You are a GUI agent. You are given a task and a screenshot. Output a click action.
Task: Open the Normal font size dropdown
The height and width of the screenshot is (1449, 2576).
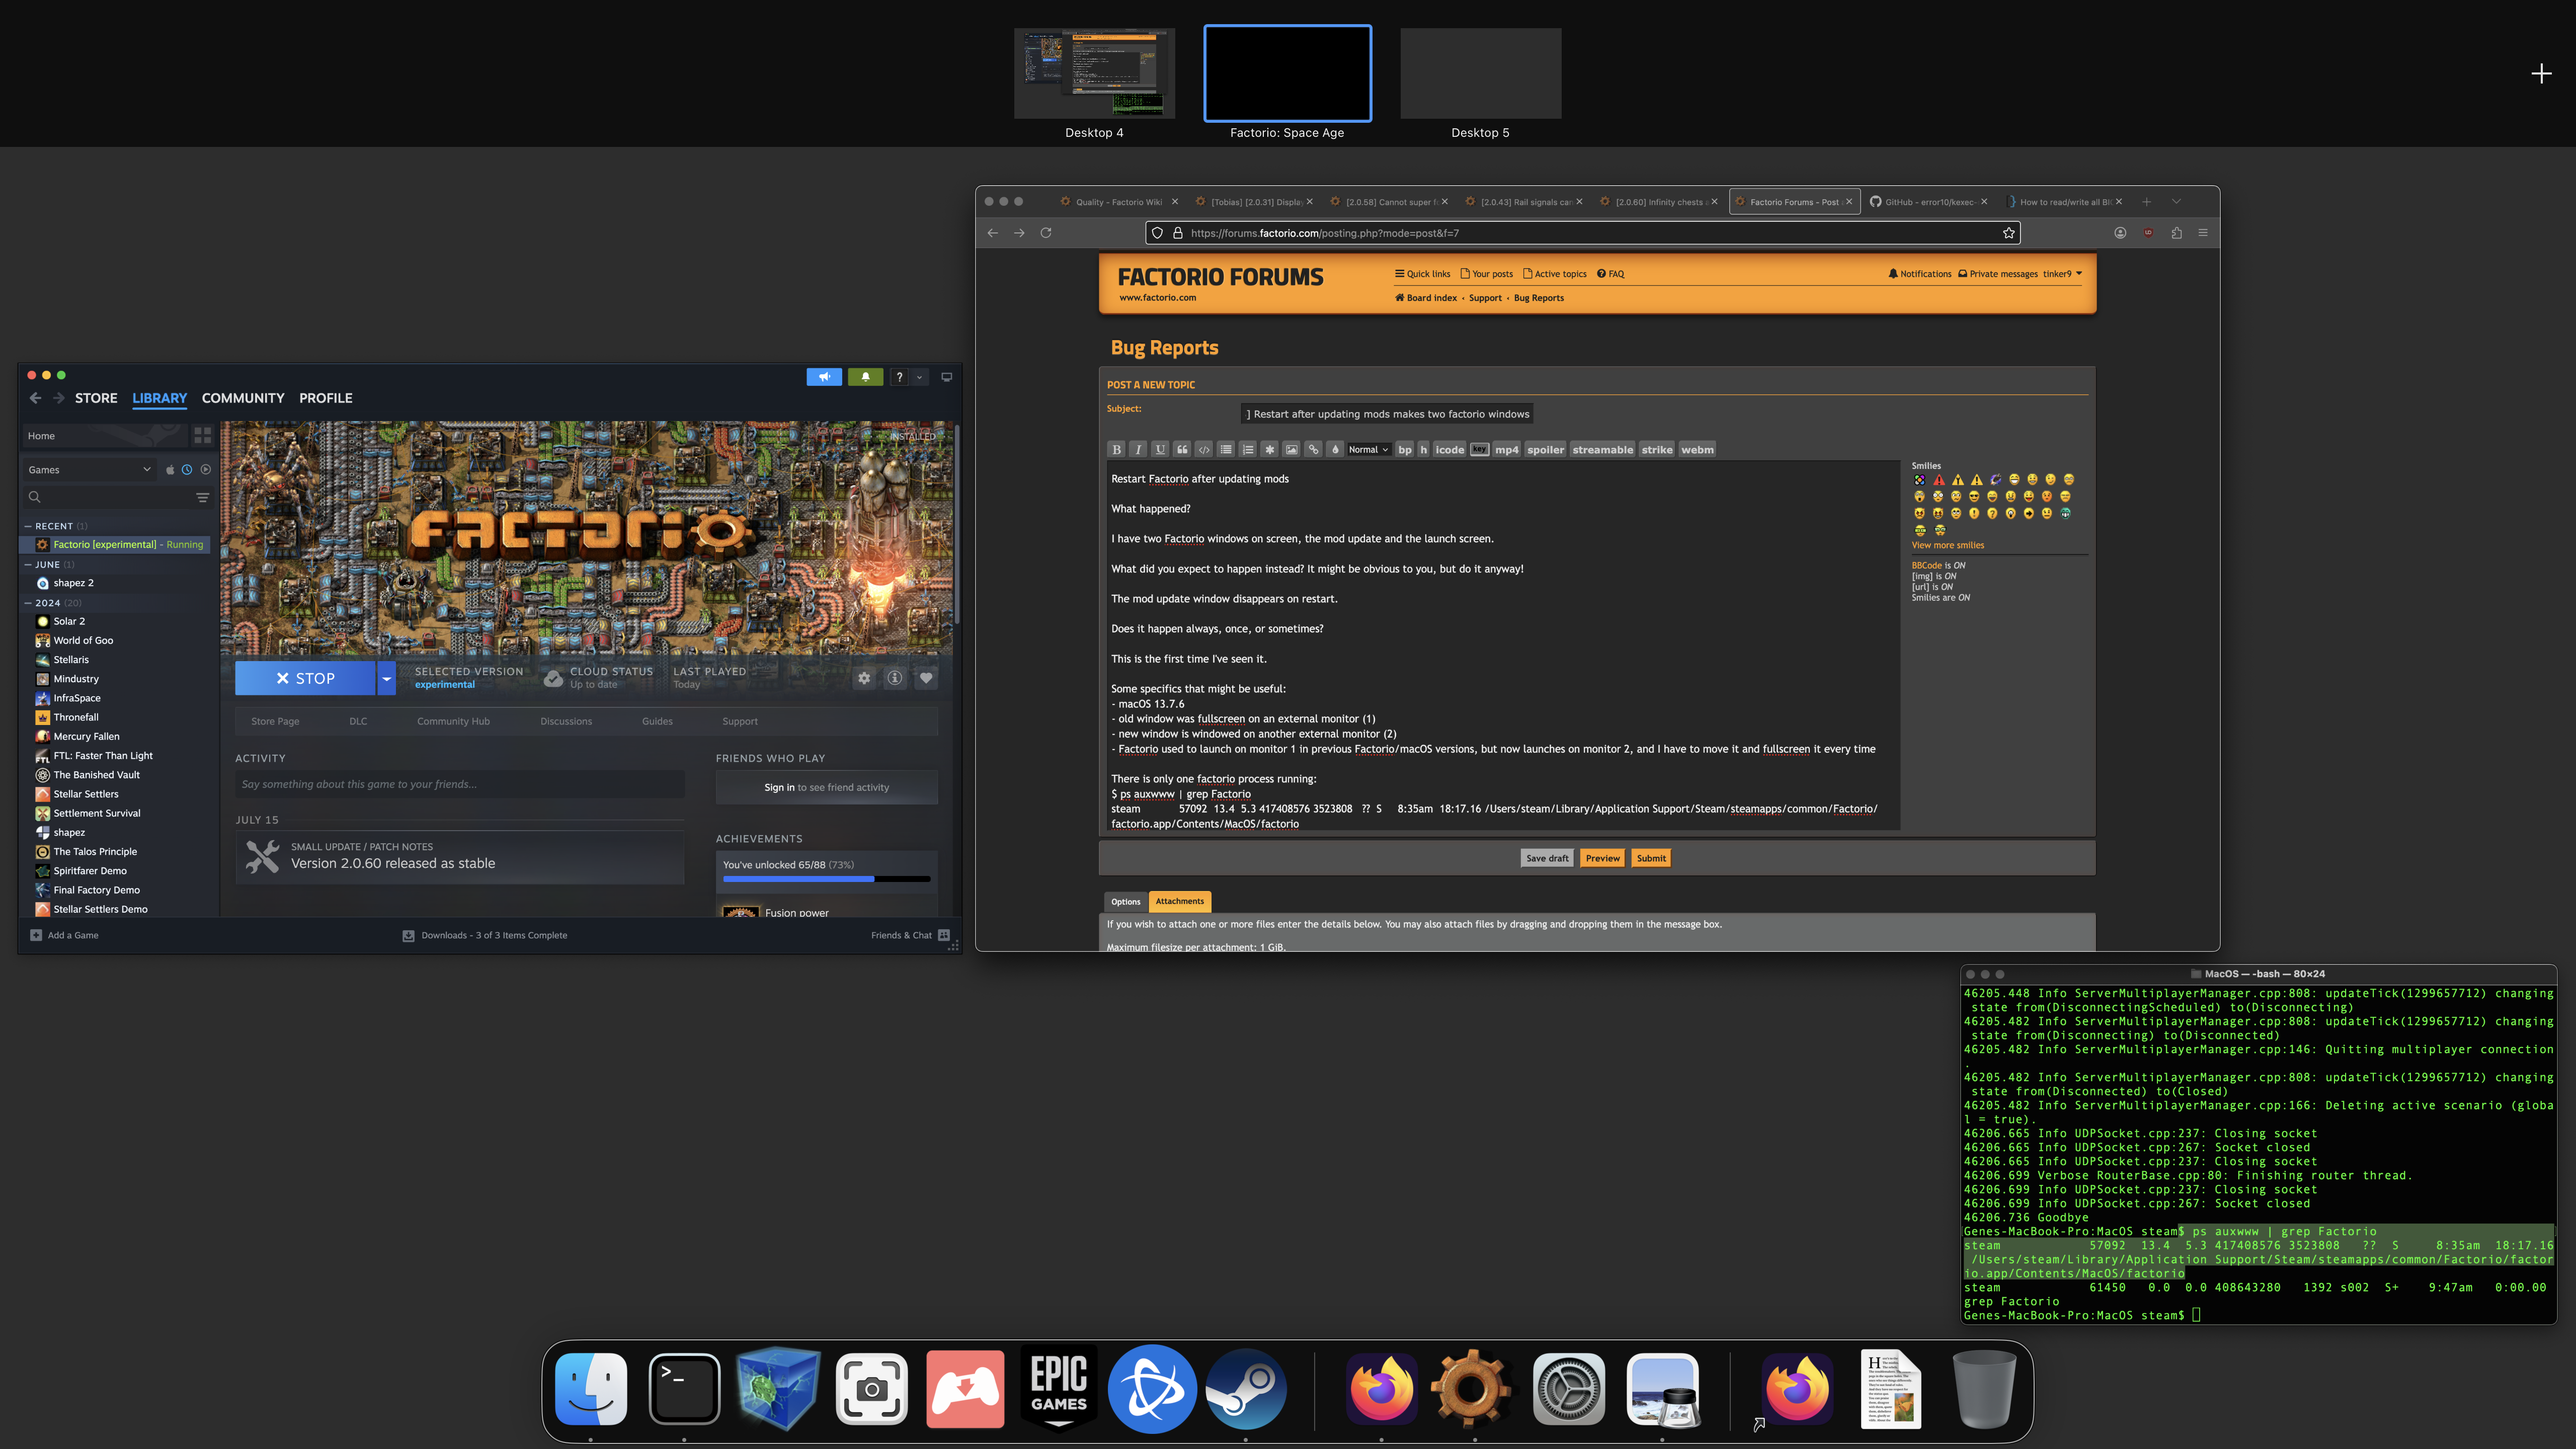1368,450
